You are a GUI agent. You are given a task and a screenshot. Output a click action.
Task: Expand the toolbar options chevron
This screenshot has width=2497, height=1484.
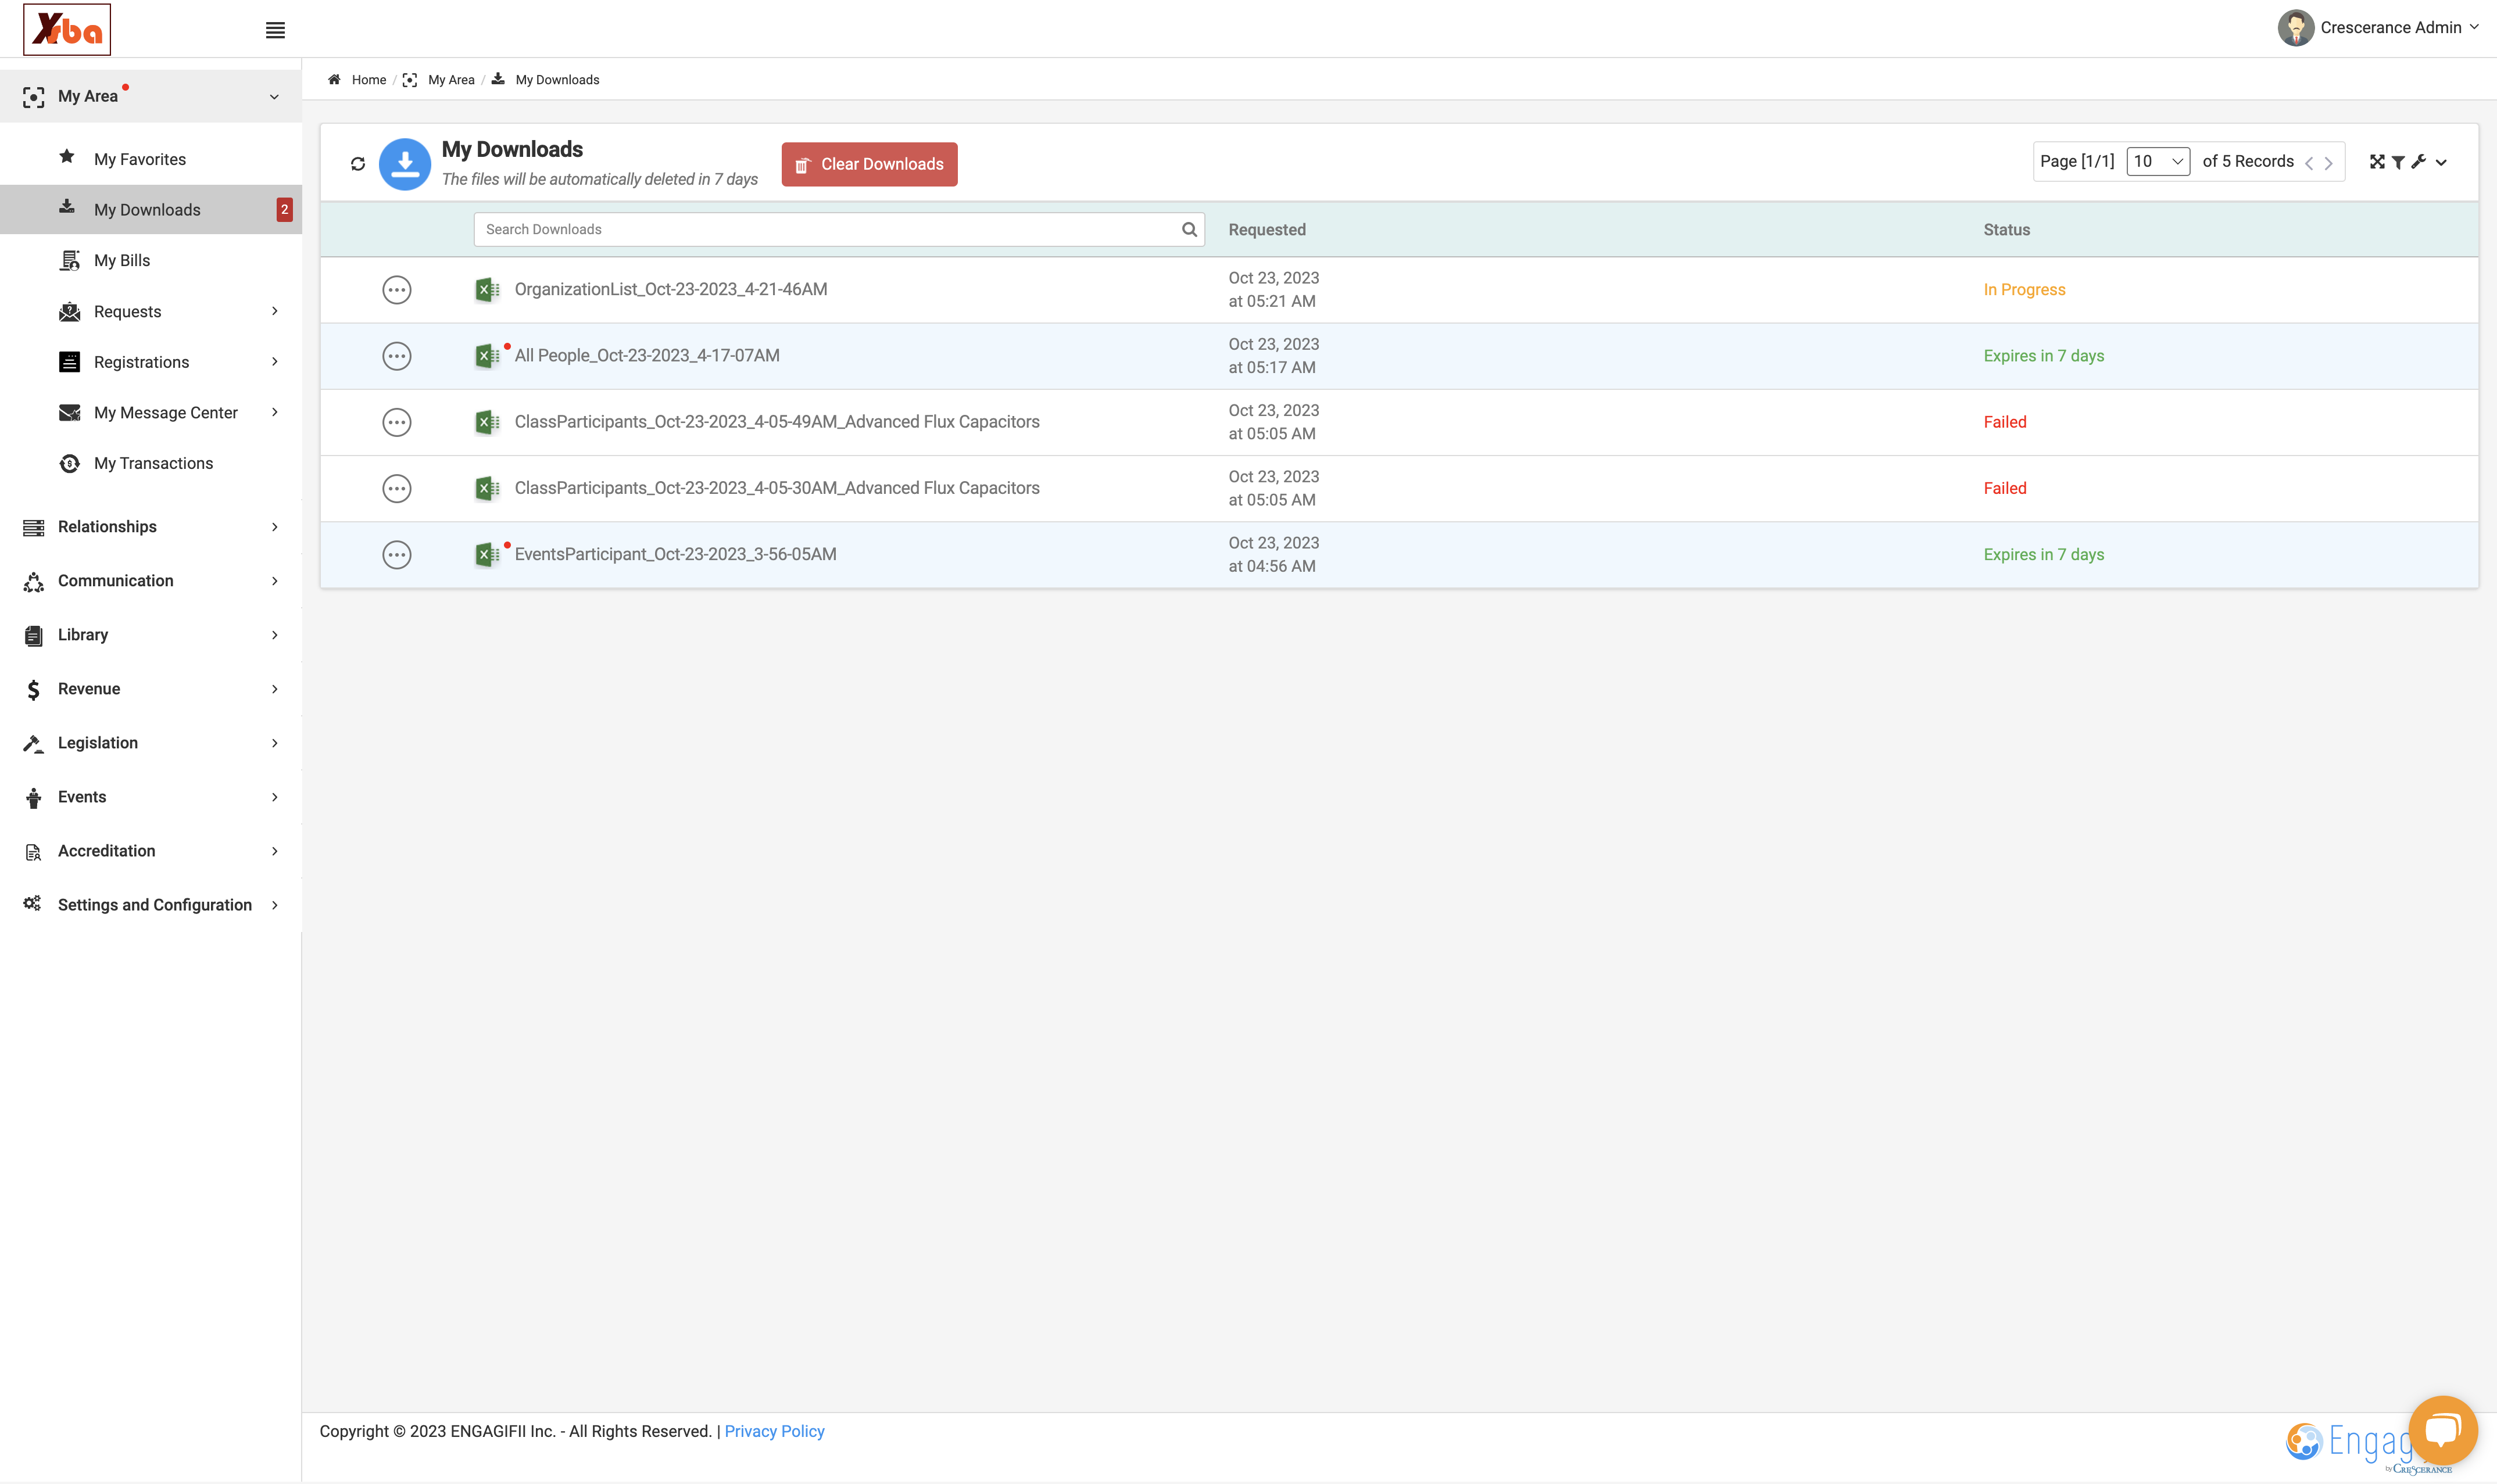pyautogui.click(x=2441, y=163)
